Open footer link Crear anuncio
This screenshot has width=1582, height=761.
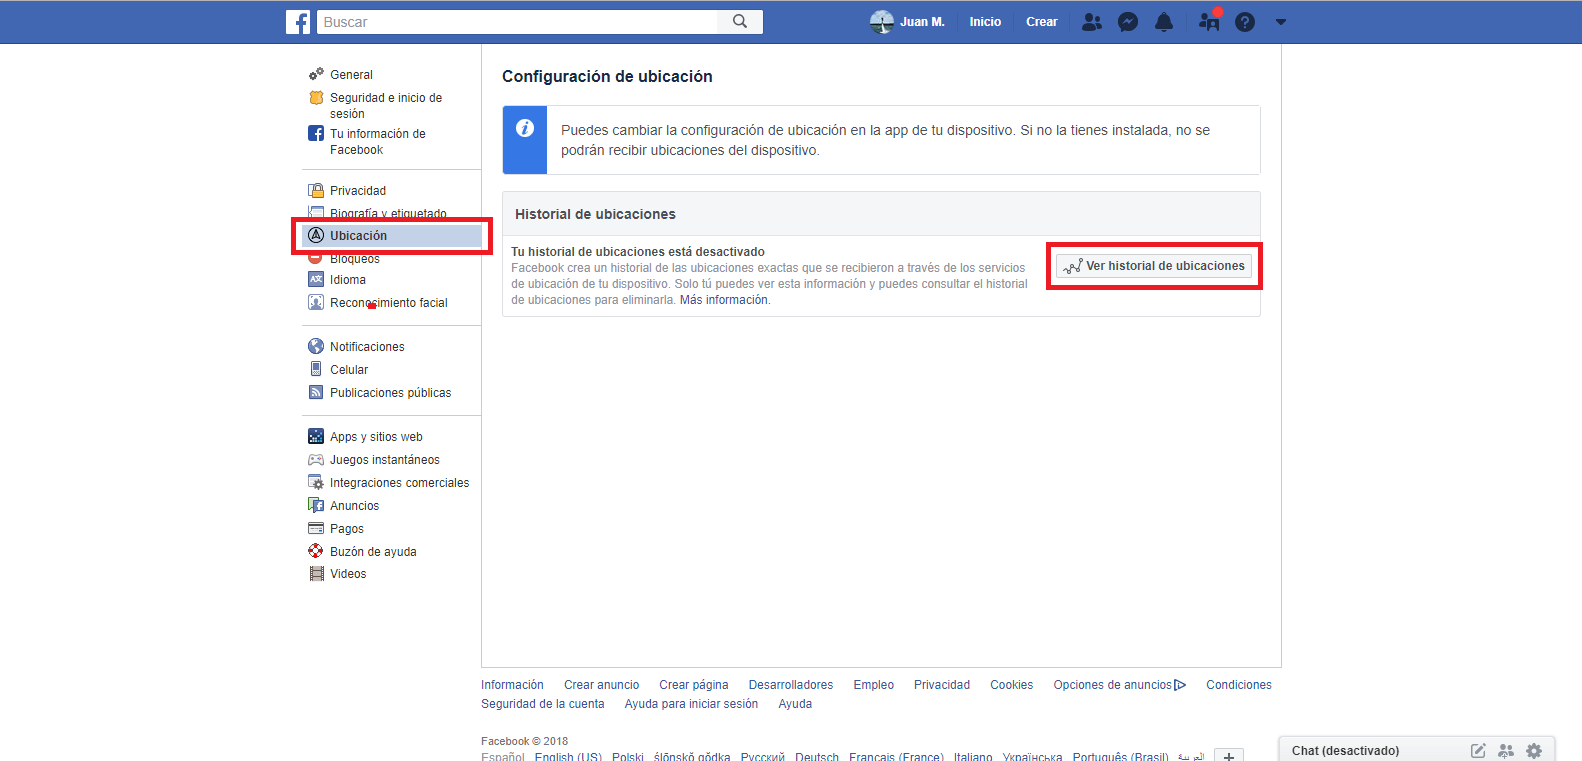pyautogui.click(x=601, y=685)
